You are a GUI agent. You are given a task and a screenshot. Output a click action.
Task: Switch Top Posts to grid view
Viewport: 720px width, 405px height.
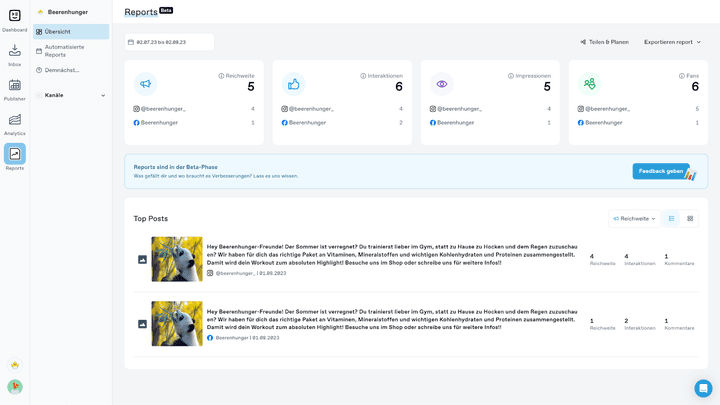[x=690, y=219]
